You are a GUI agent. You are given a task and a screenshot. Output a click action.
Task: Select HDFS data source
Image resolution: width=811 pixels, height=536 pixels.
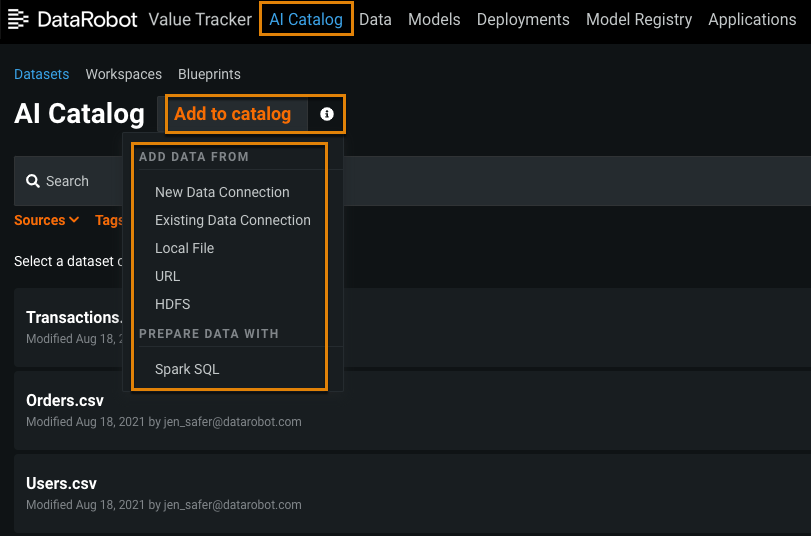point(172,304)
